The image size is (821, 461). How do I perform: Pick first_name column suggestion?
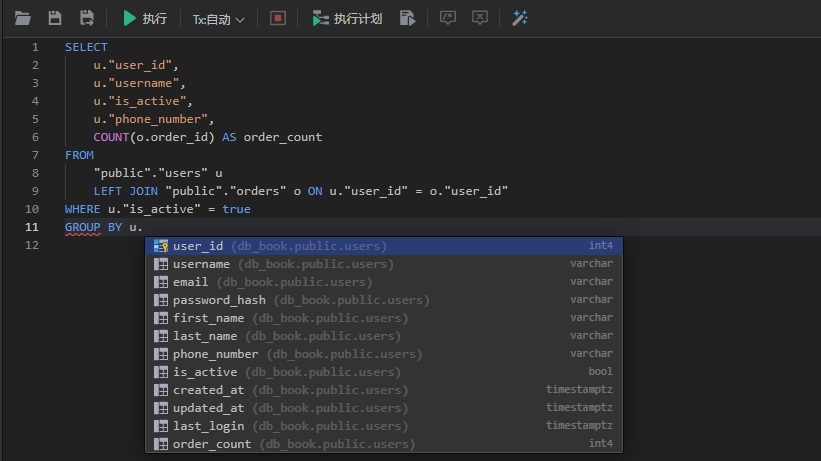(384, 318)
